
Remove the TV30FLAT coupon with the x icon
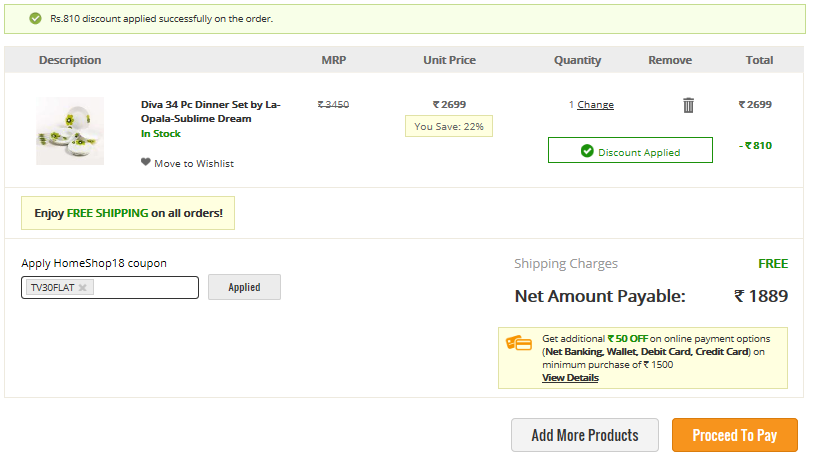[x=83, y=287]
